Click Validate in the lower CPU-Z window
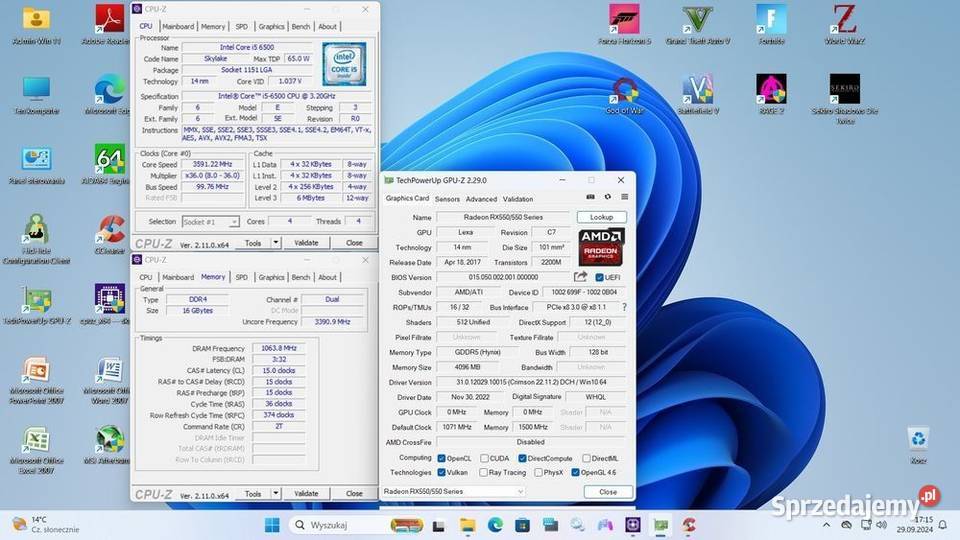The height and width of the screenshot is (540, 960). coord(306,493)
